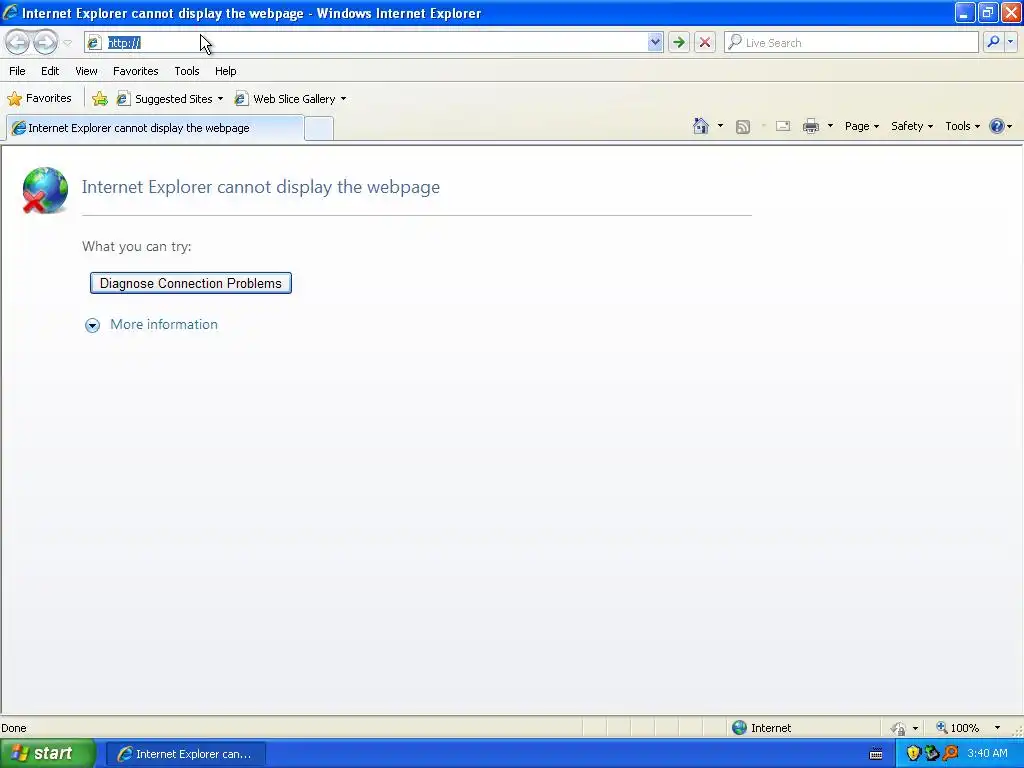Click the 3:40 AM clock
This screenshot has height=768, width=1024.
click(987, 754)
